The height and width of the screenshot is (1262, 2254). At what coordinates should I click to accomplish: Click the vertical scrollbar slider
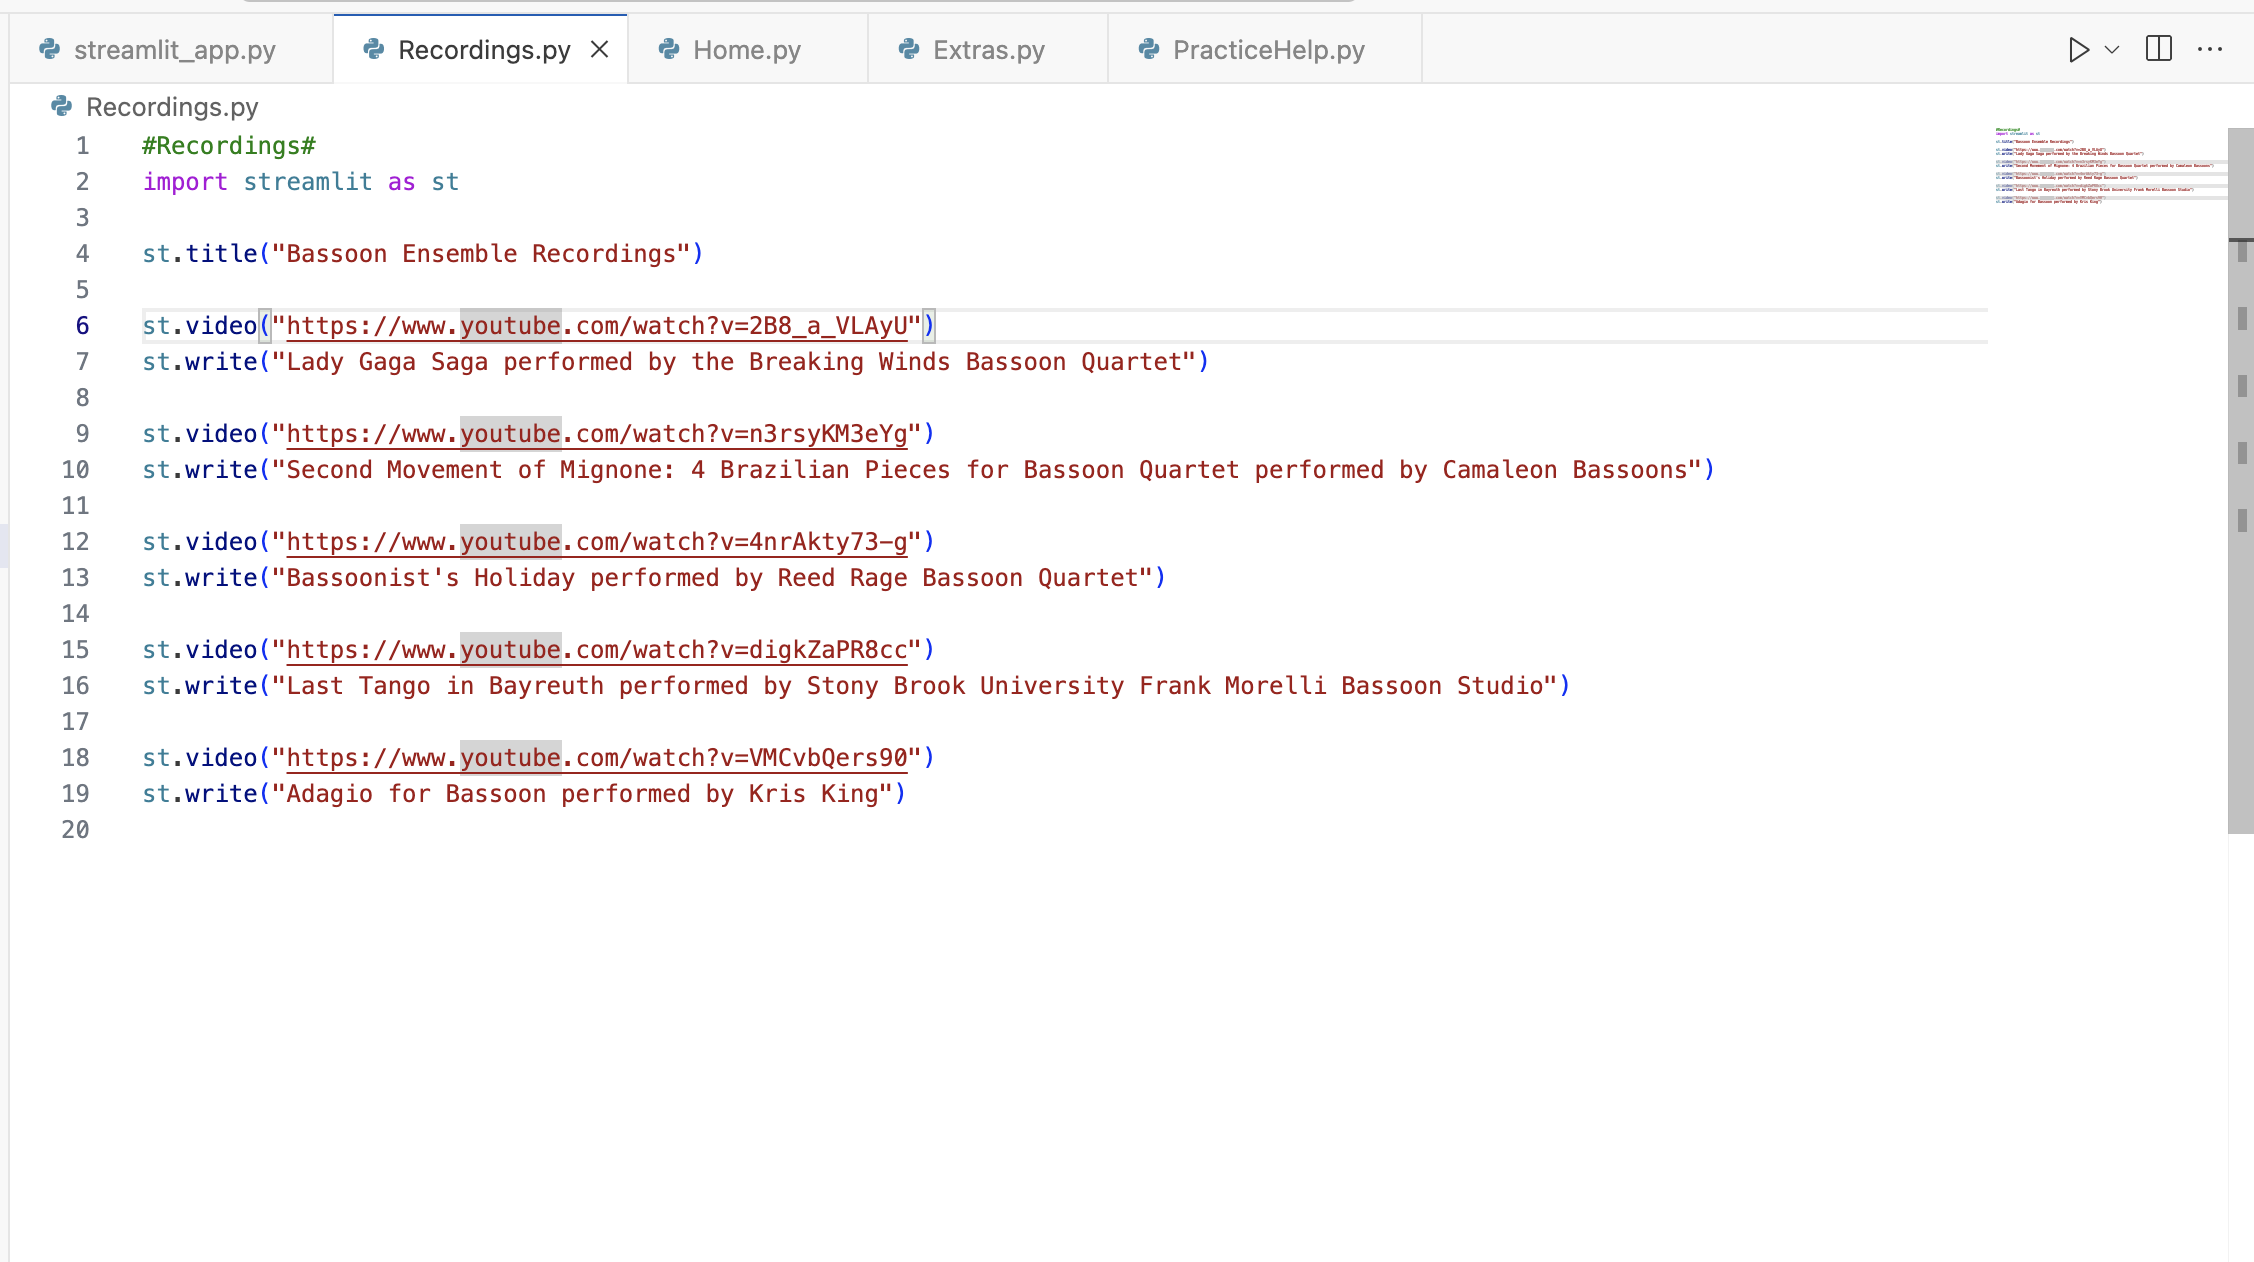(x=2240, y=480)
